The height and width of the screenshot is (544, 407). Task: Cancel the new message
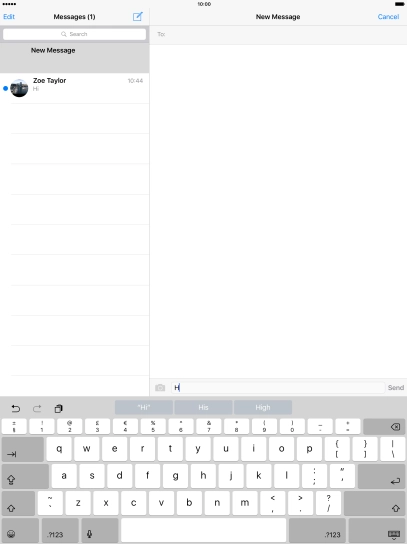pos(388,17)
